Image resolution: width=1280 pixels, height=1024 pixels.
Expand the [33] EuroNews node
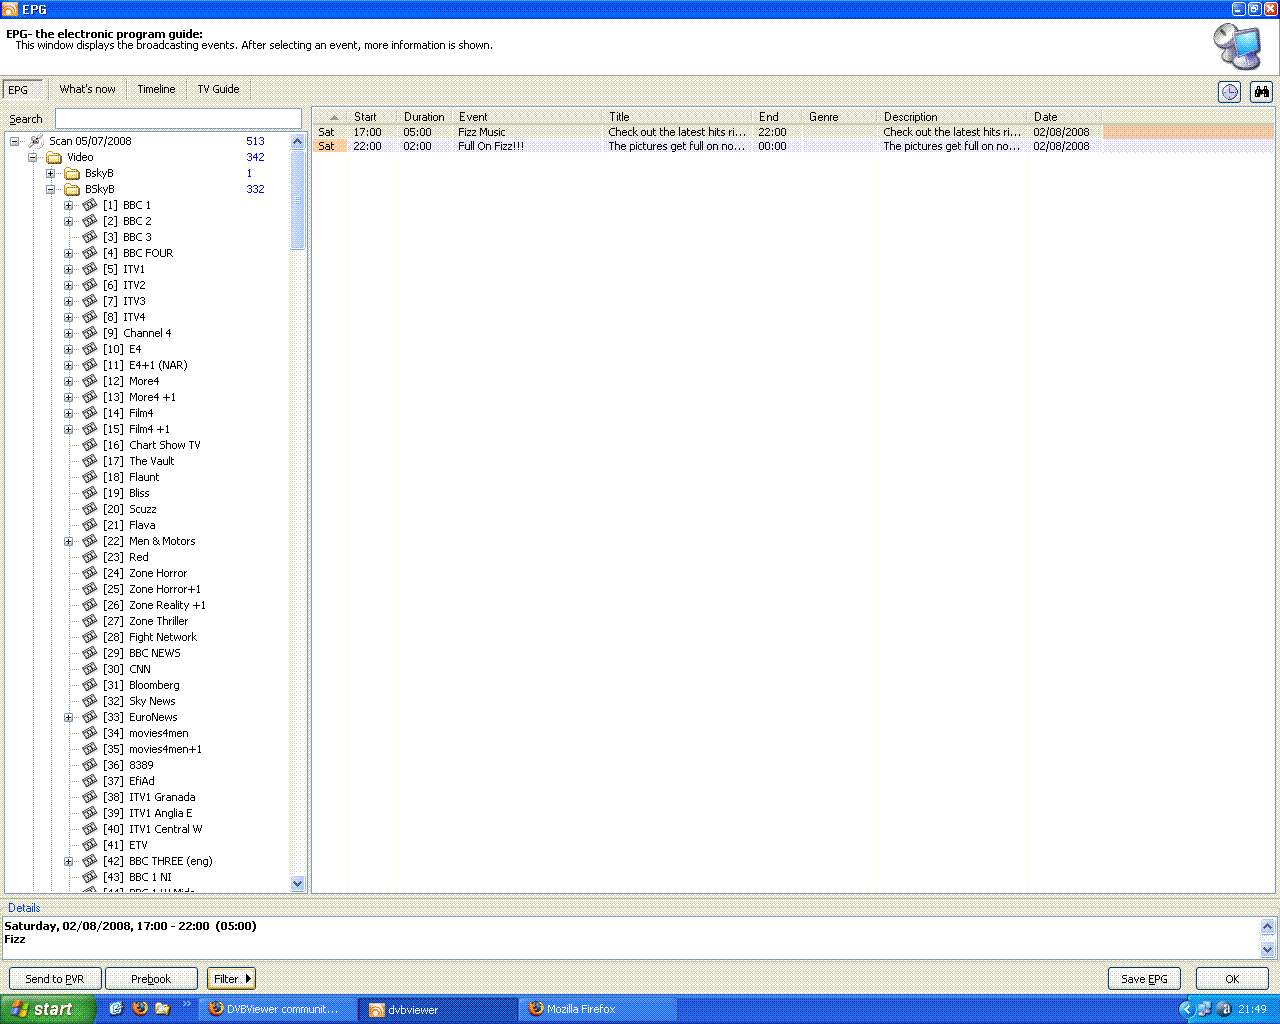click(69, 717)
